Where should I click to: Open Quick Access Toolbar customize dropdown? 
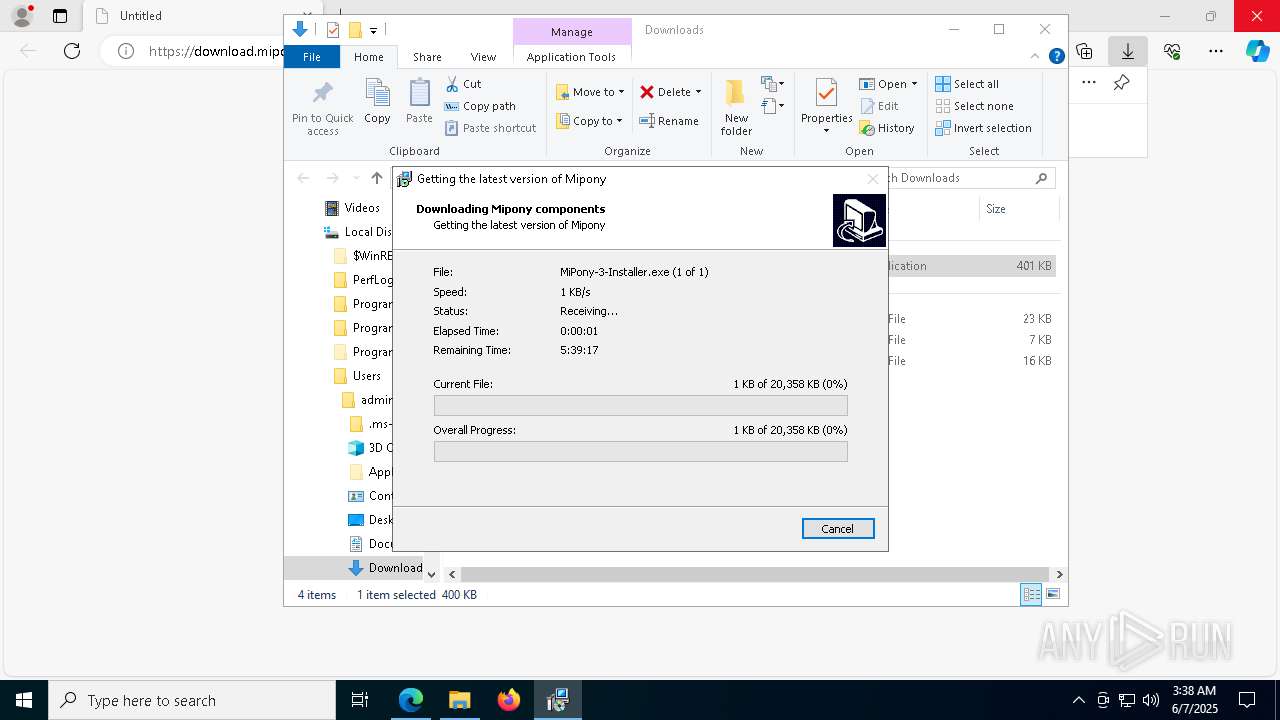coord(373,30)
